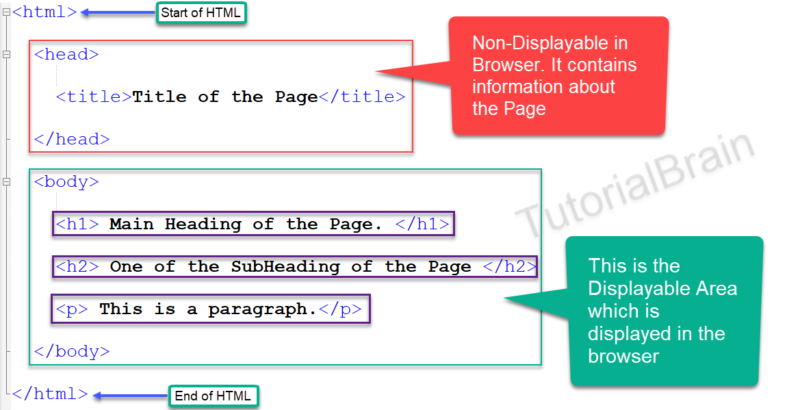Image resolution: width=800 pixels, height=410 pixels.
Task: Select the h2 'One of the SubHeading' line
Action: tap(296, 266)
